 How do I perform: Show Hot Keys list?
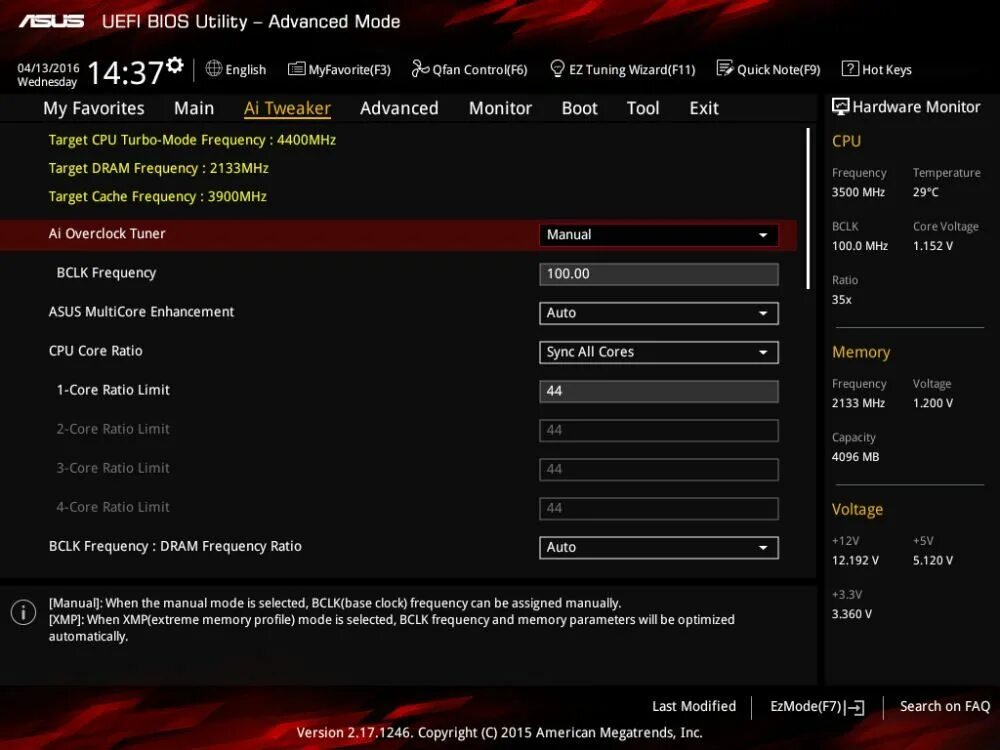[x=886, y=70]
